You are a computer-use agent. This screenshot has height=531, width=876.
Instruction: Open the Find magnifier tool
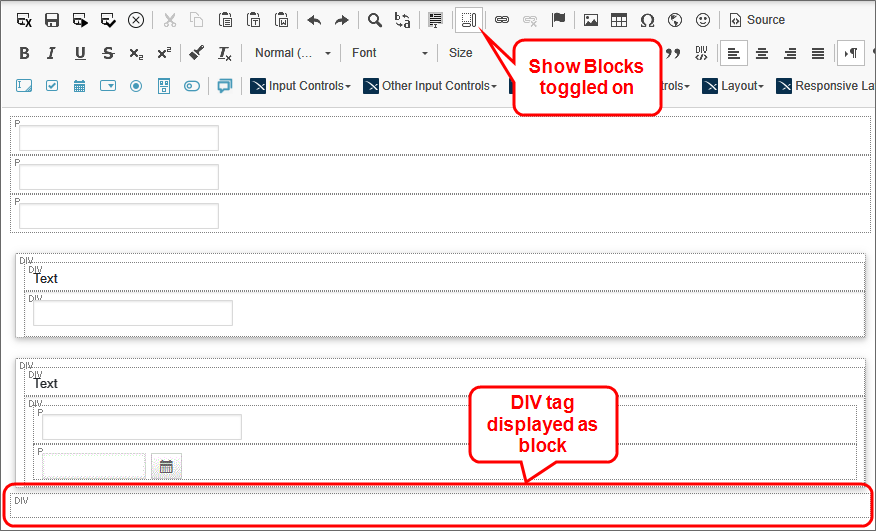(375, 20)
